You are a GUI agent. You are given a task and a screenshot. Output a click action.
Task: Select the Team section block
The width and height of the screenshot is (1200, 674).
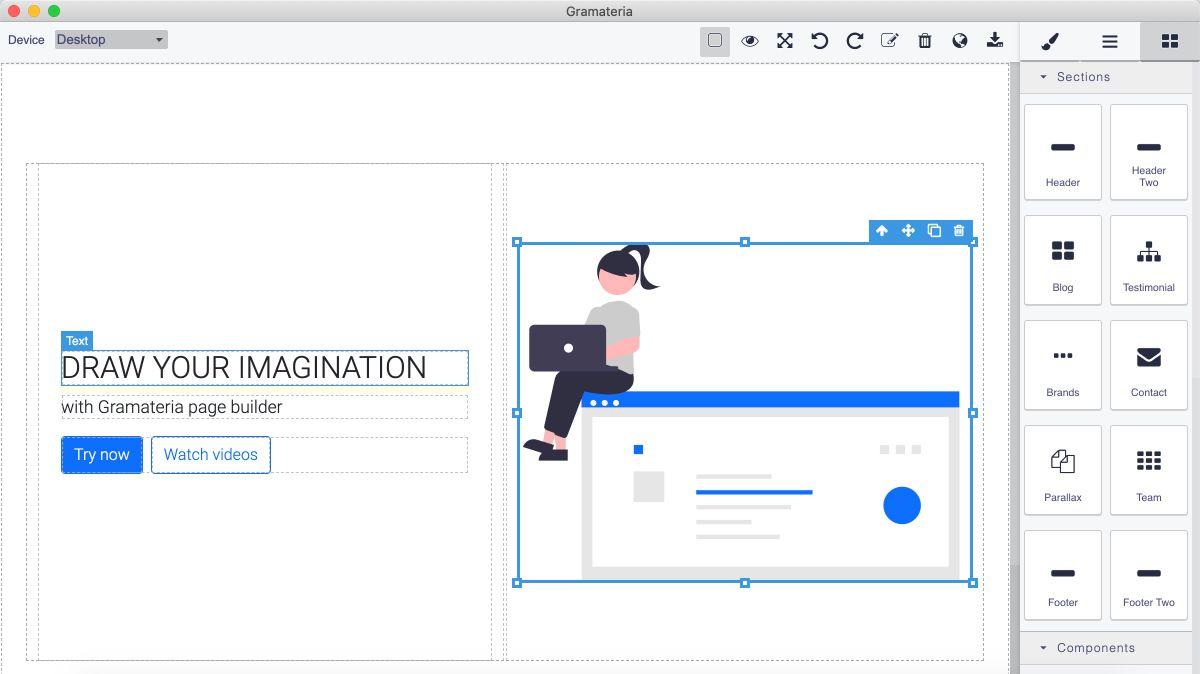point(1149,470)
